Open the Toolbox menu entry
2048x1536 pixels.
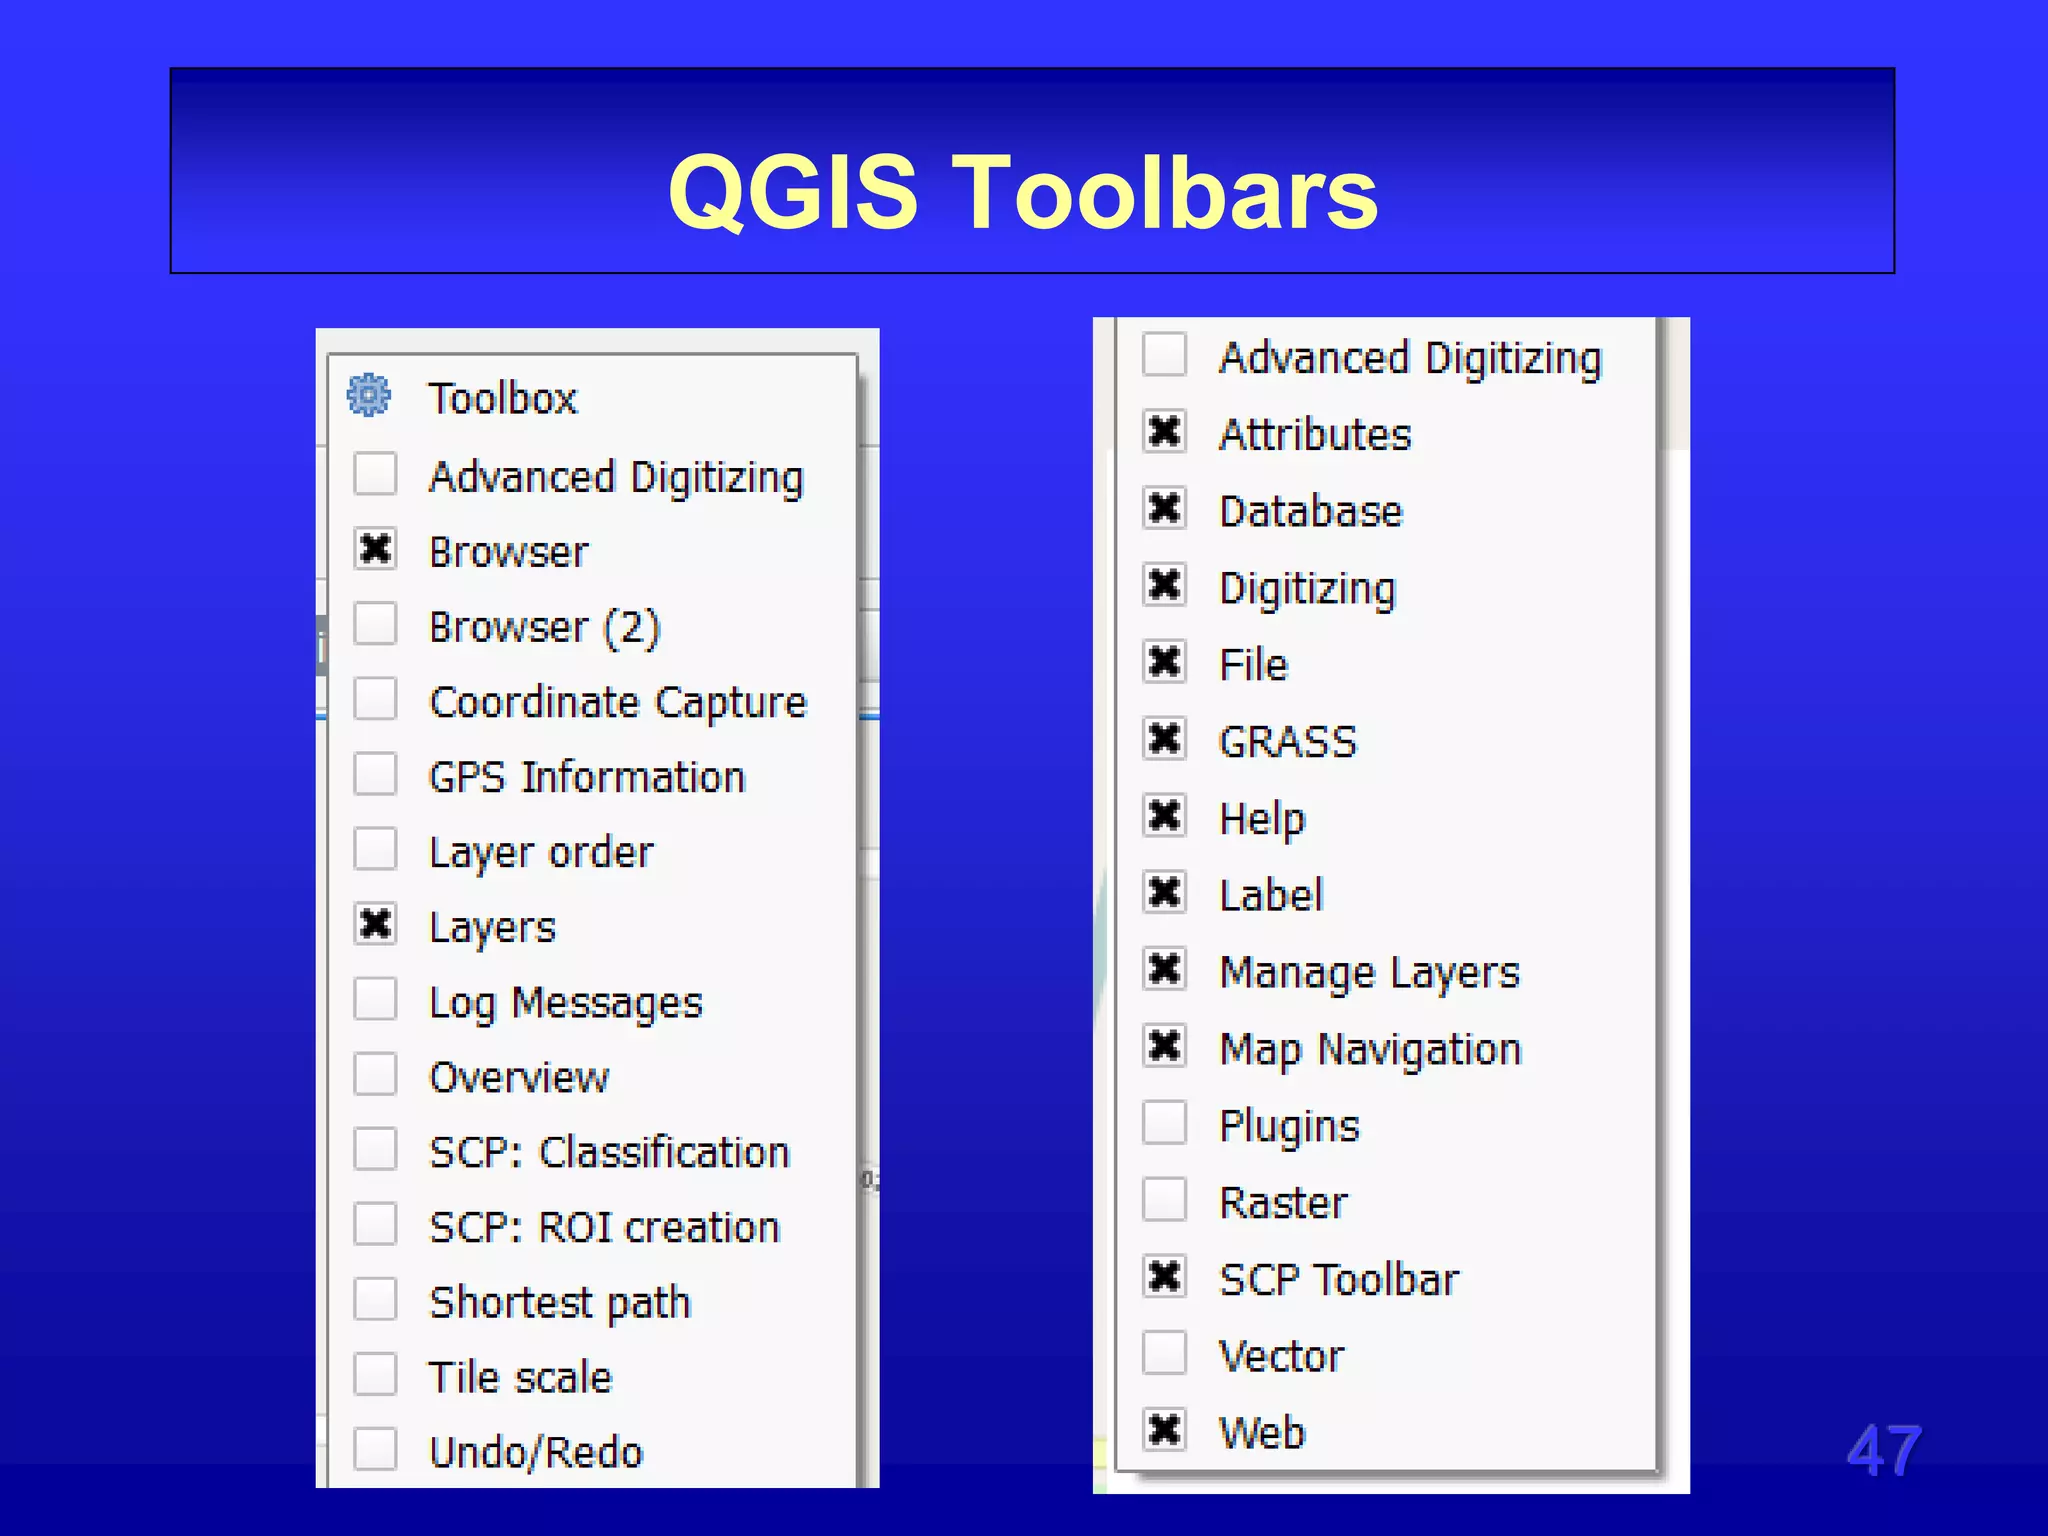tap(503, 398)
